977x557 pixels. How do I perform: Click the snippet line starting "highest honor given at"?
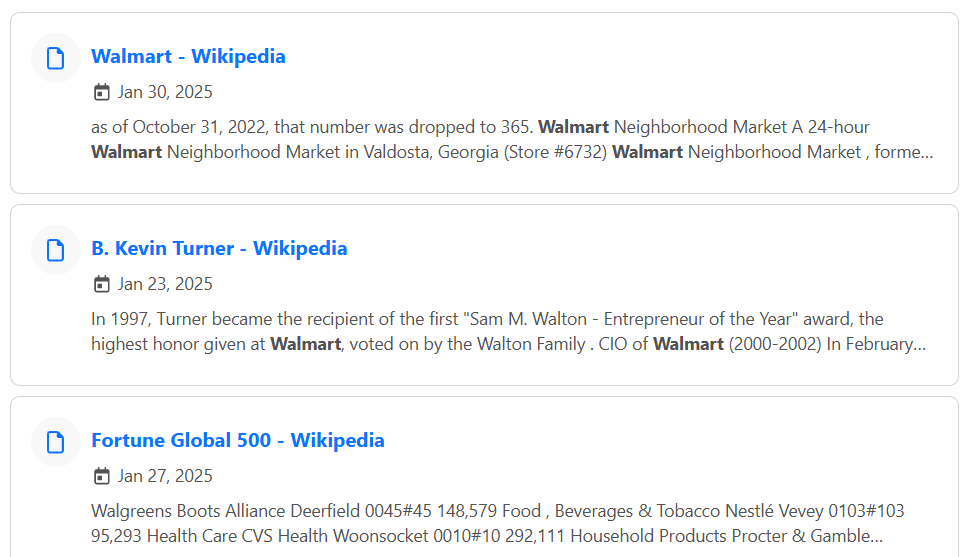coord(508,344)
